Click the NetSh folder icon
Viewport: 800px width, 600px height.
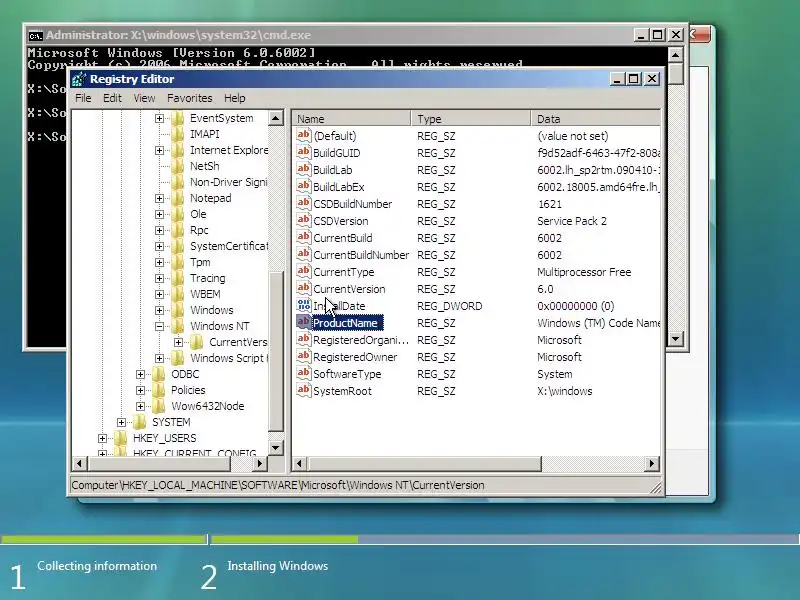pyautogui.click(x=178, y=166)
